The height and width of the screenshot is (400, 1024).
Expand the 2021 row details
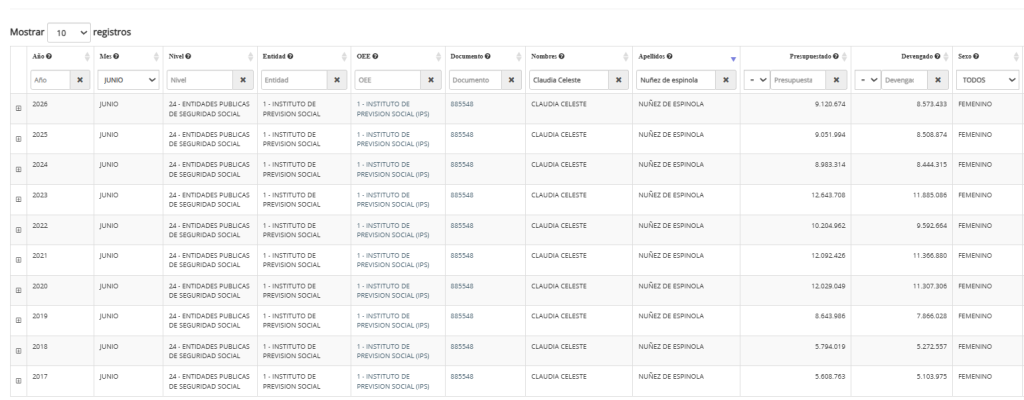(x=18, y=260)
